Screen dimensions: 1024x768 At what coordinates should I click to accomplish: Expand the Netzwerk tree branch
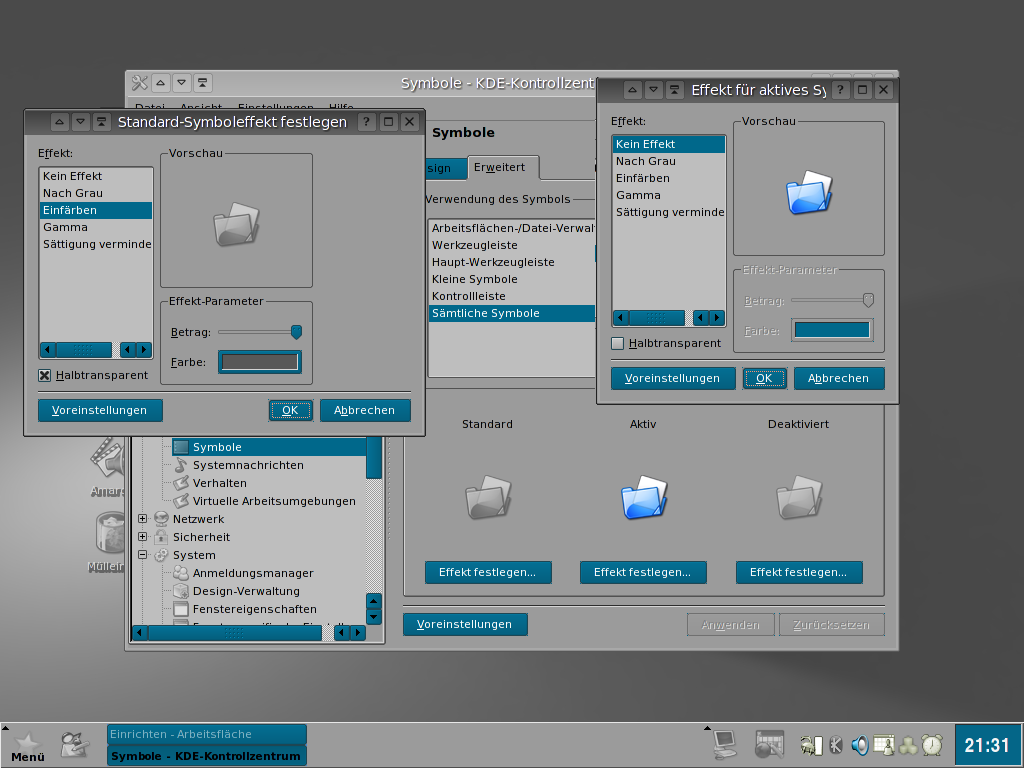(x=142, y=519)
